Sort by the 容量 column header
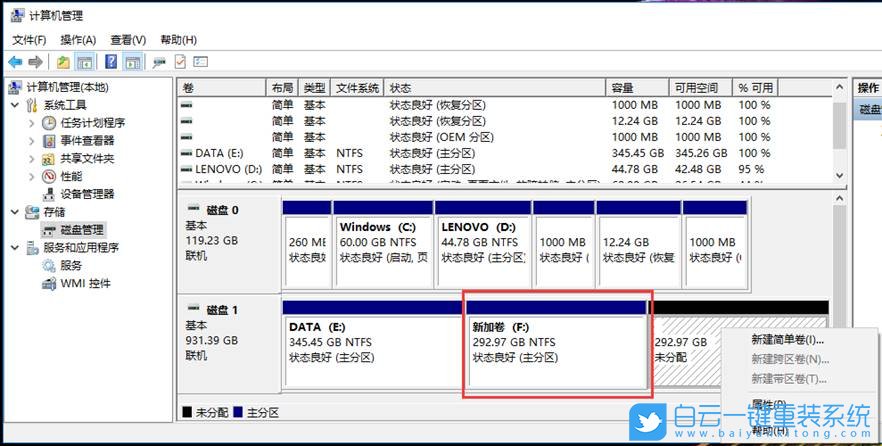This screenshot has width=882, height=446. 638,88
